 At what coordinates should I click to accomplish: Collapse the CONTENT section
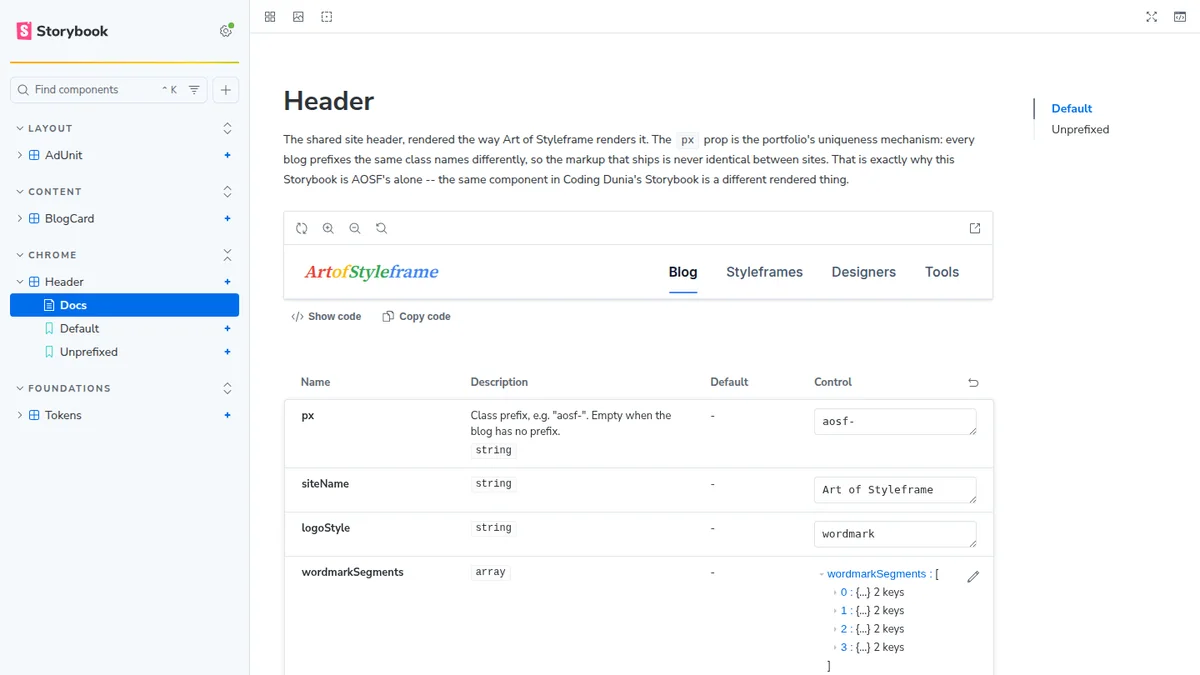49,191
